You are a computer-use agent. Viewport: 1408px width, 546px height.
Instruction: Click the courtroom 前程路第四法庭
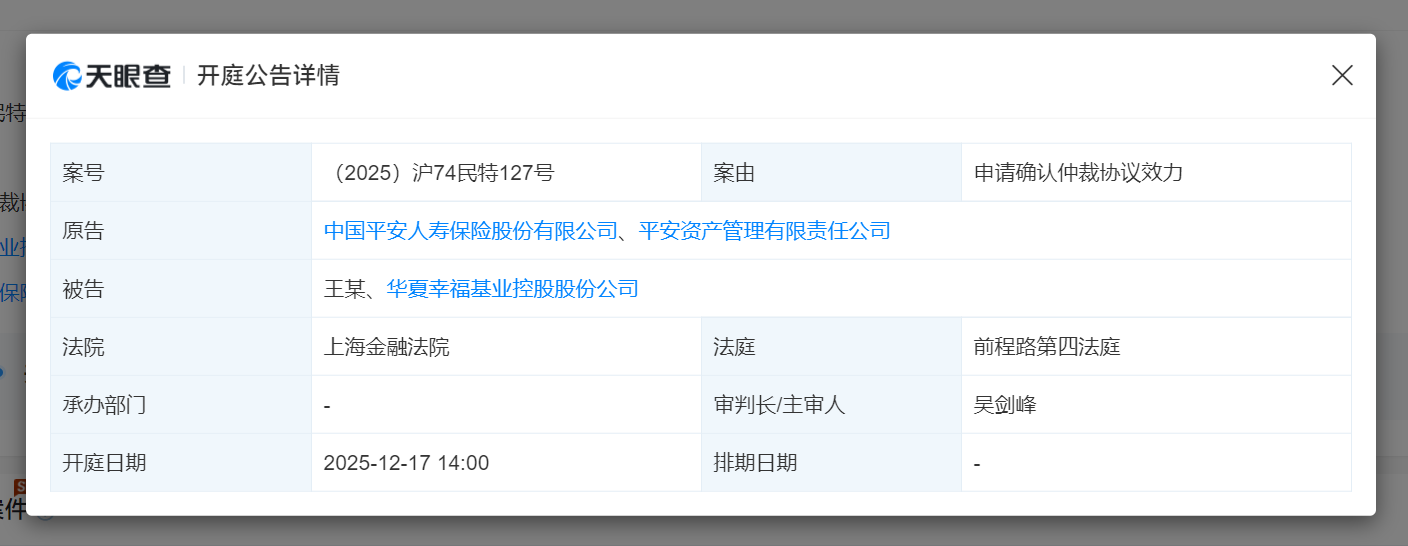[1047, 347]
